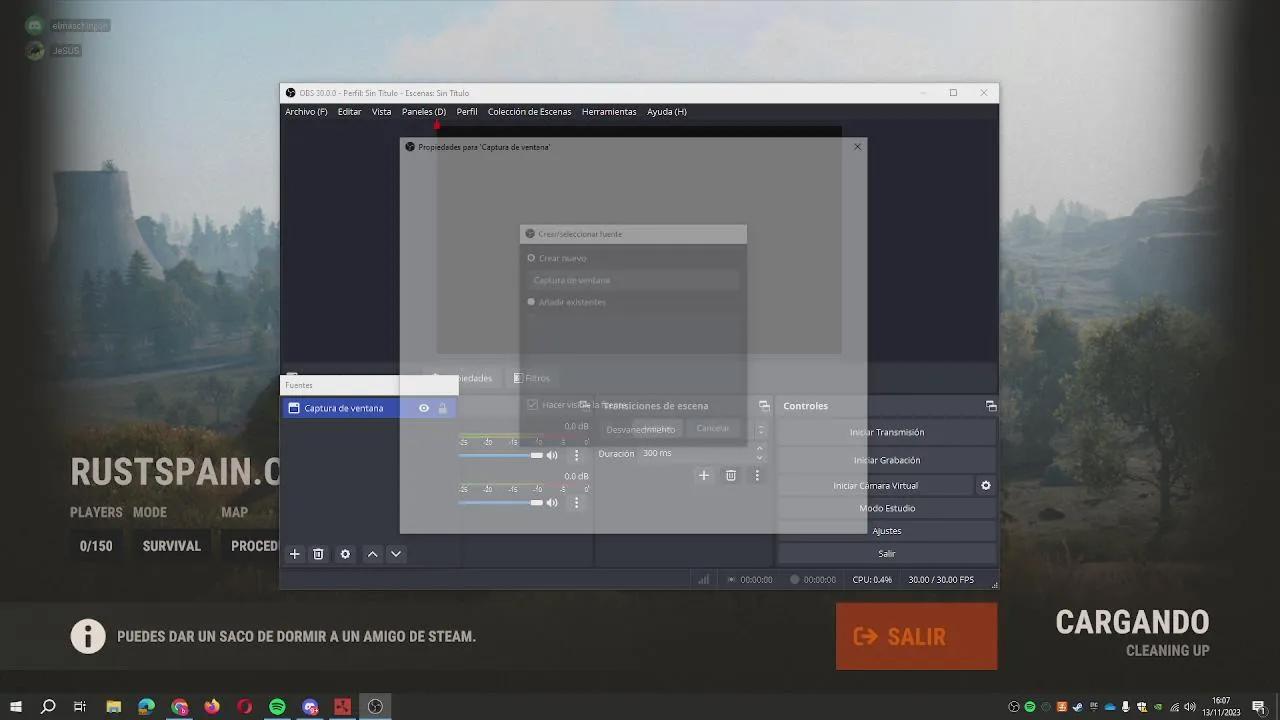Switch to OBS Studio taskbar icon
Image resolution: width=1280 pixels, height=720 pixels.
click(375, 707)
